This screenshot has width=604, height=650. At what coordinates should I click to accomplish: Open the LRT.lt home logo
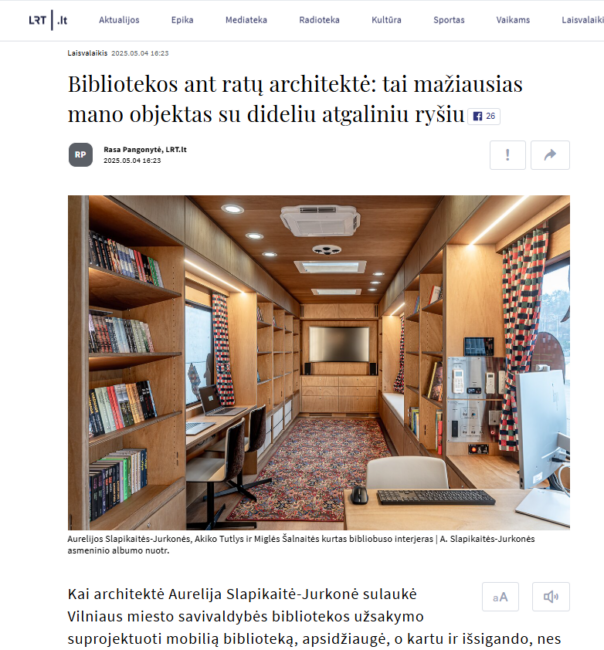tap(48, 20)
